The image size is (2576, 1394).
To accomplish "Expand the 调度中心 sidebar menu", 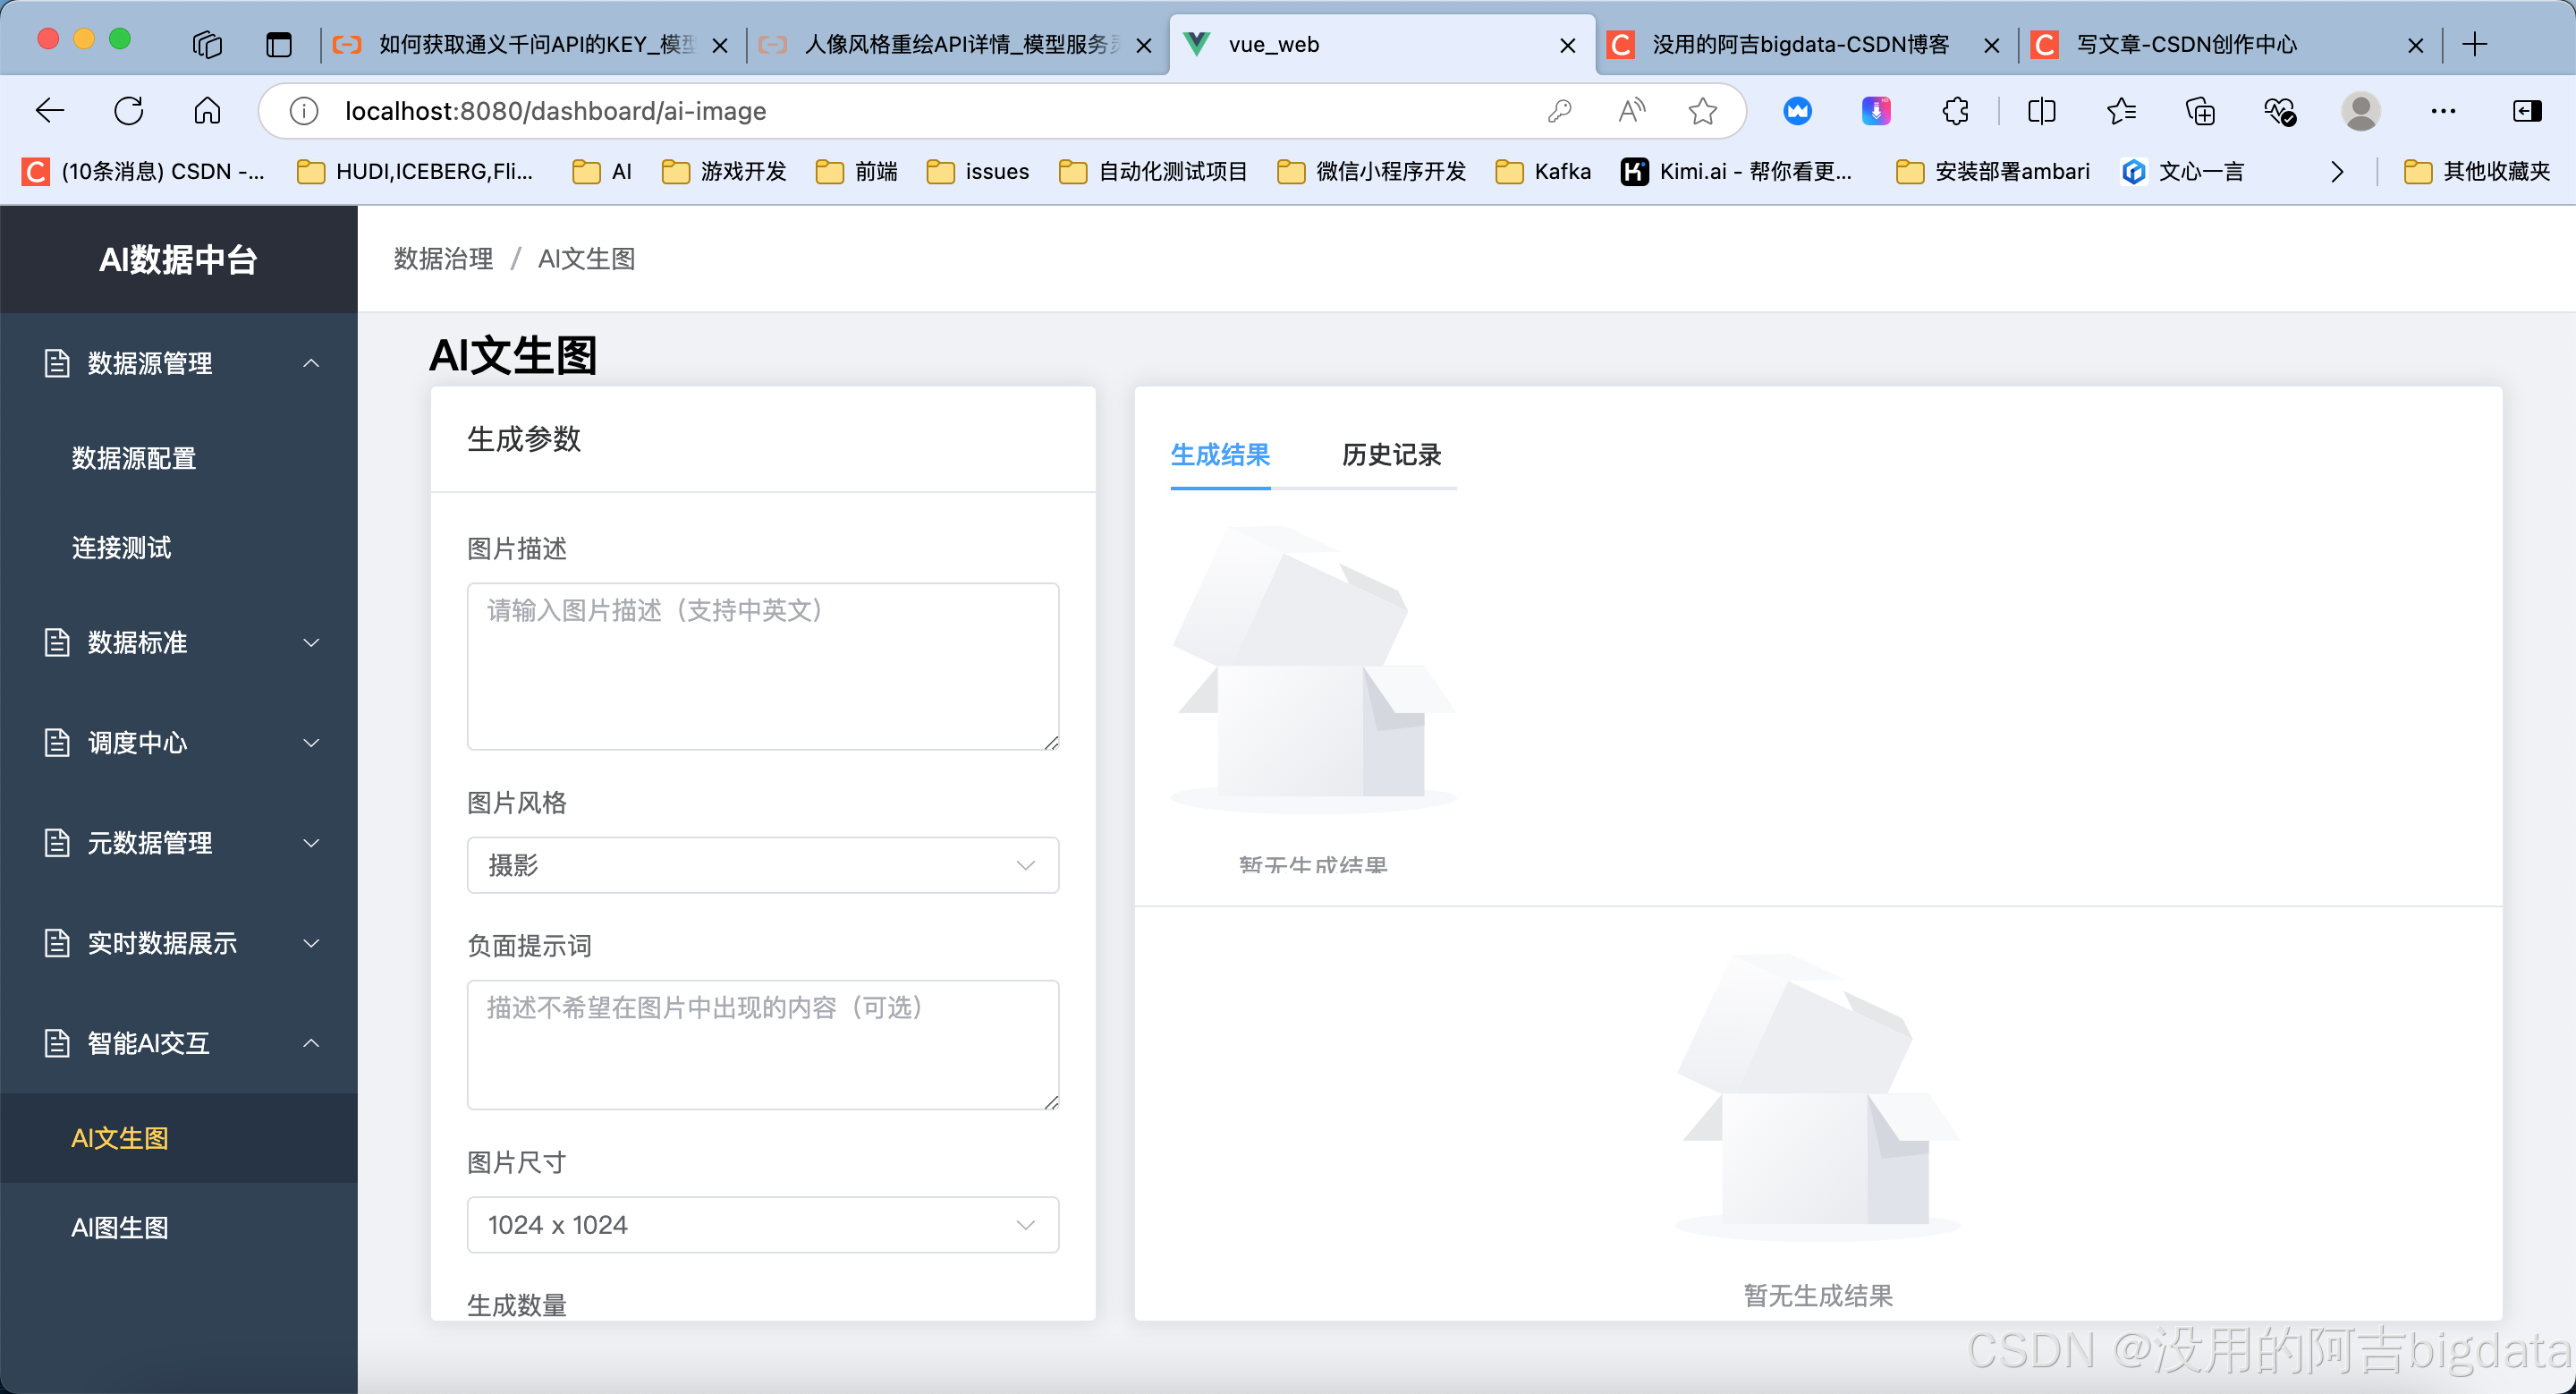I will coord(178,743).
